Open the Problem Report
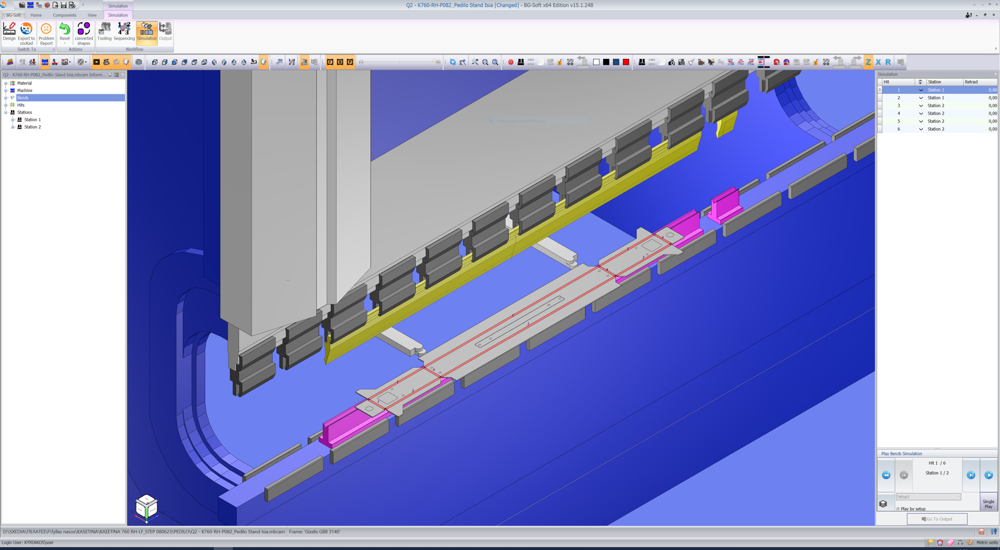1000x550 pixels. 46,32
